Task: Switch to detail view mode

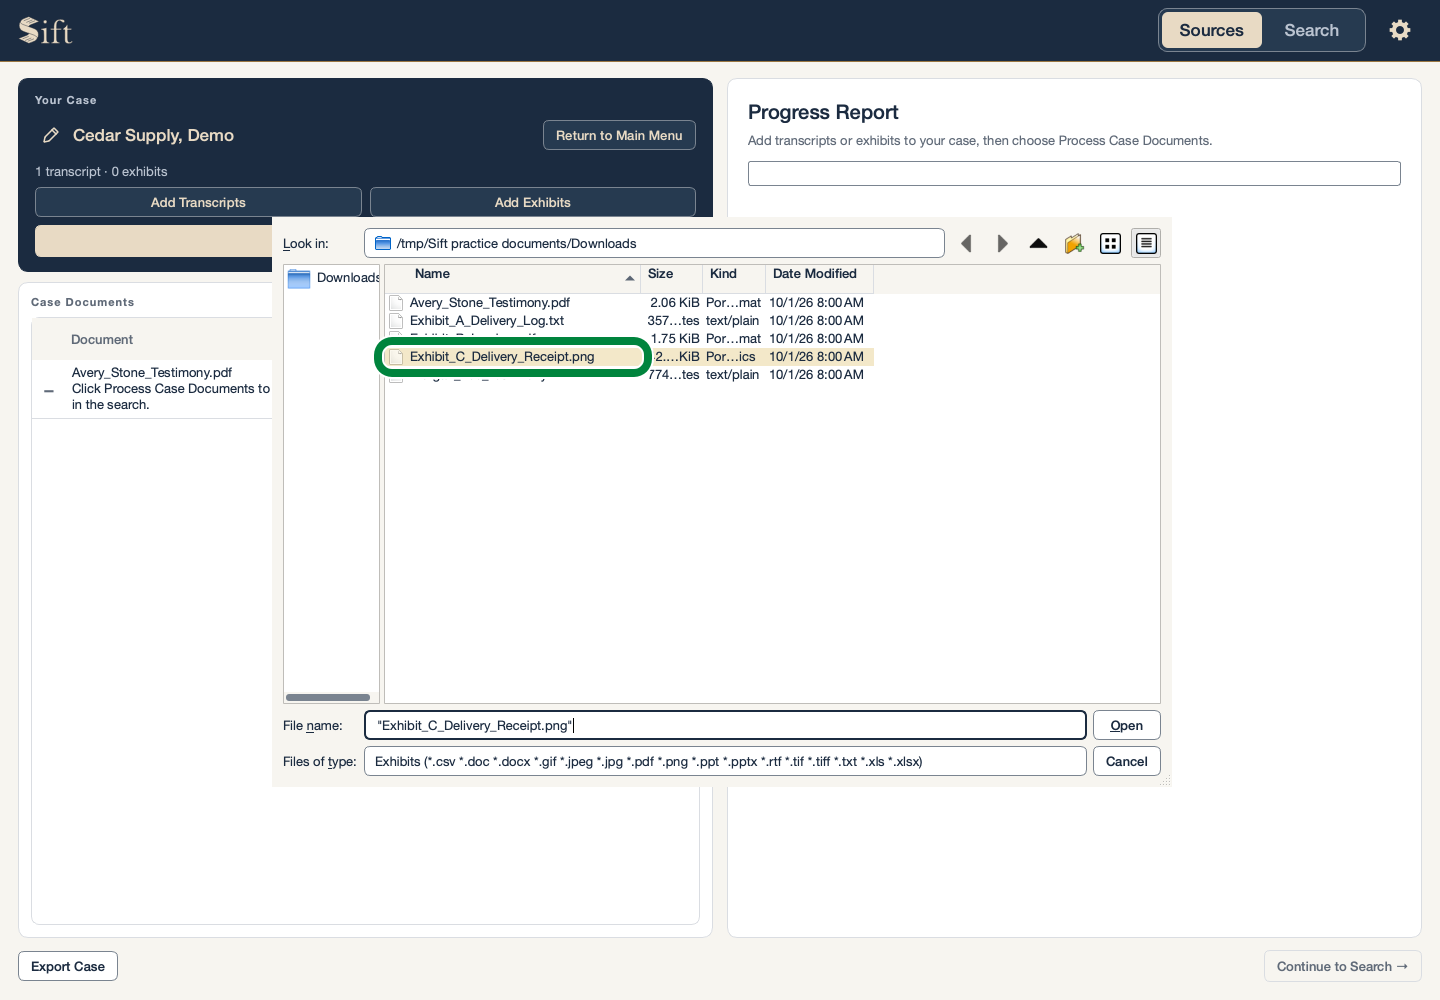Action: (x=1146, y=243)
